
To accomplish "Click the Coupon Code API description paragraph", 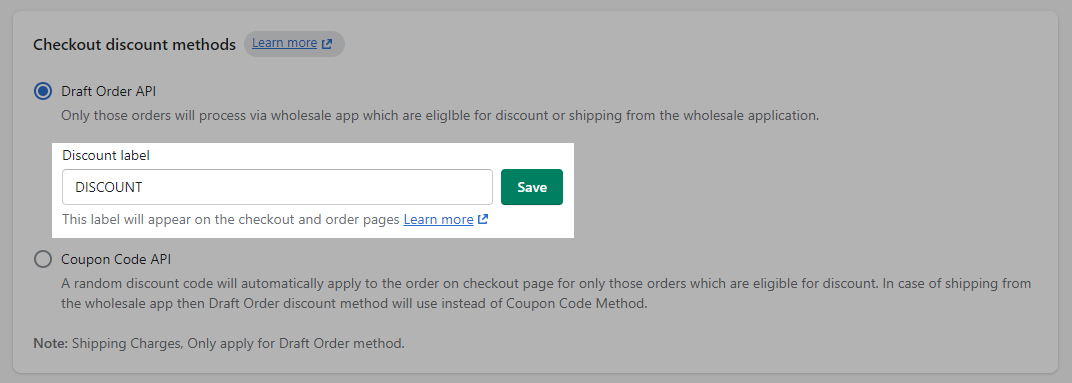I will pos(546,293).
